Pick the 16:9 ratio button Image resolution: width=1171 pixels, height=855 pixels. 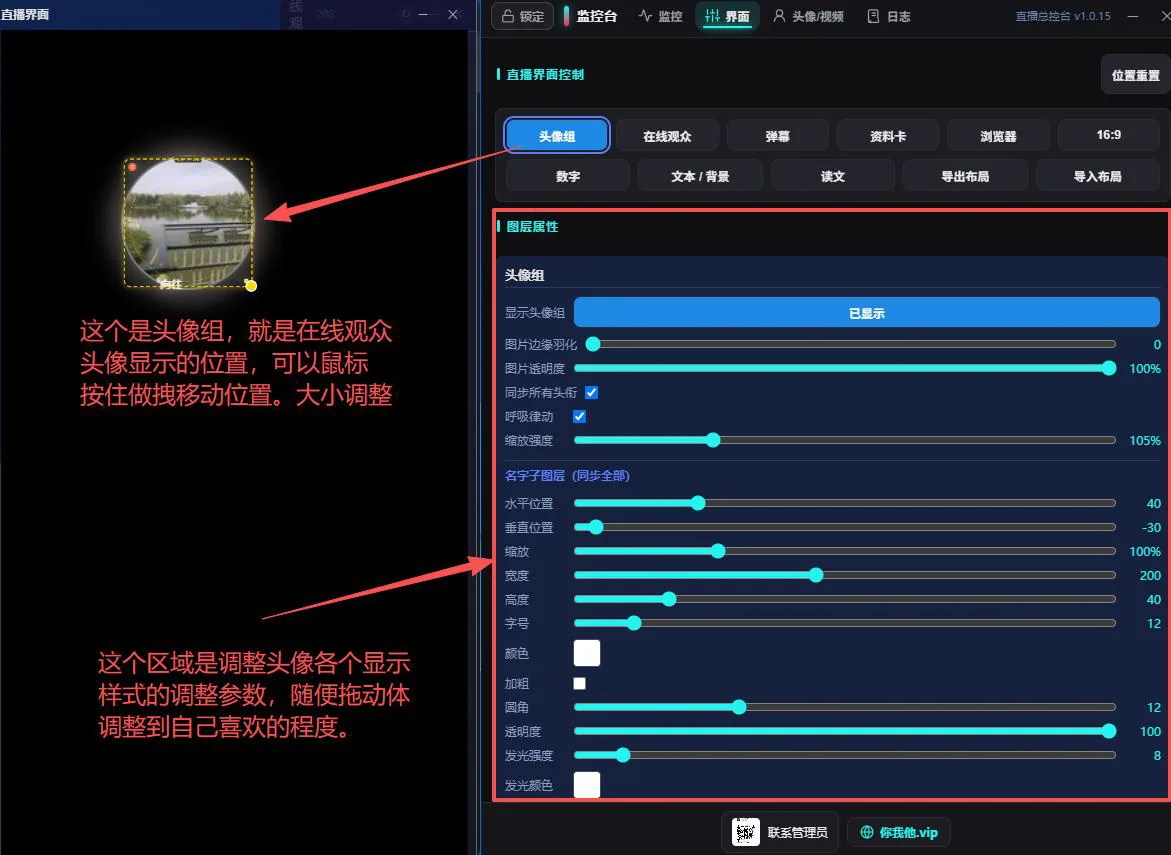click(1109, 135)
